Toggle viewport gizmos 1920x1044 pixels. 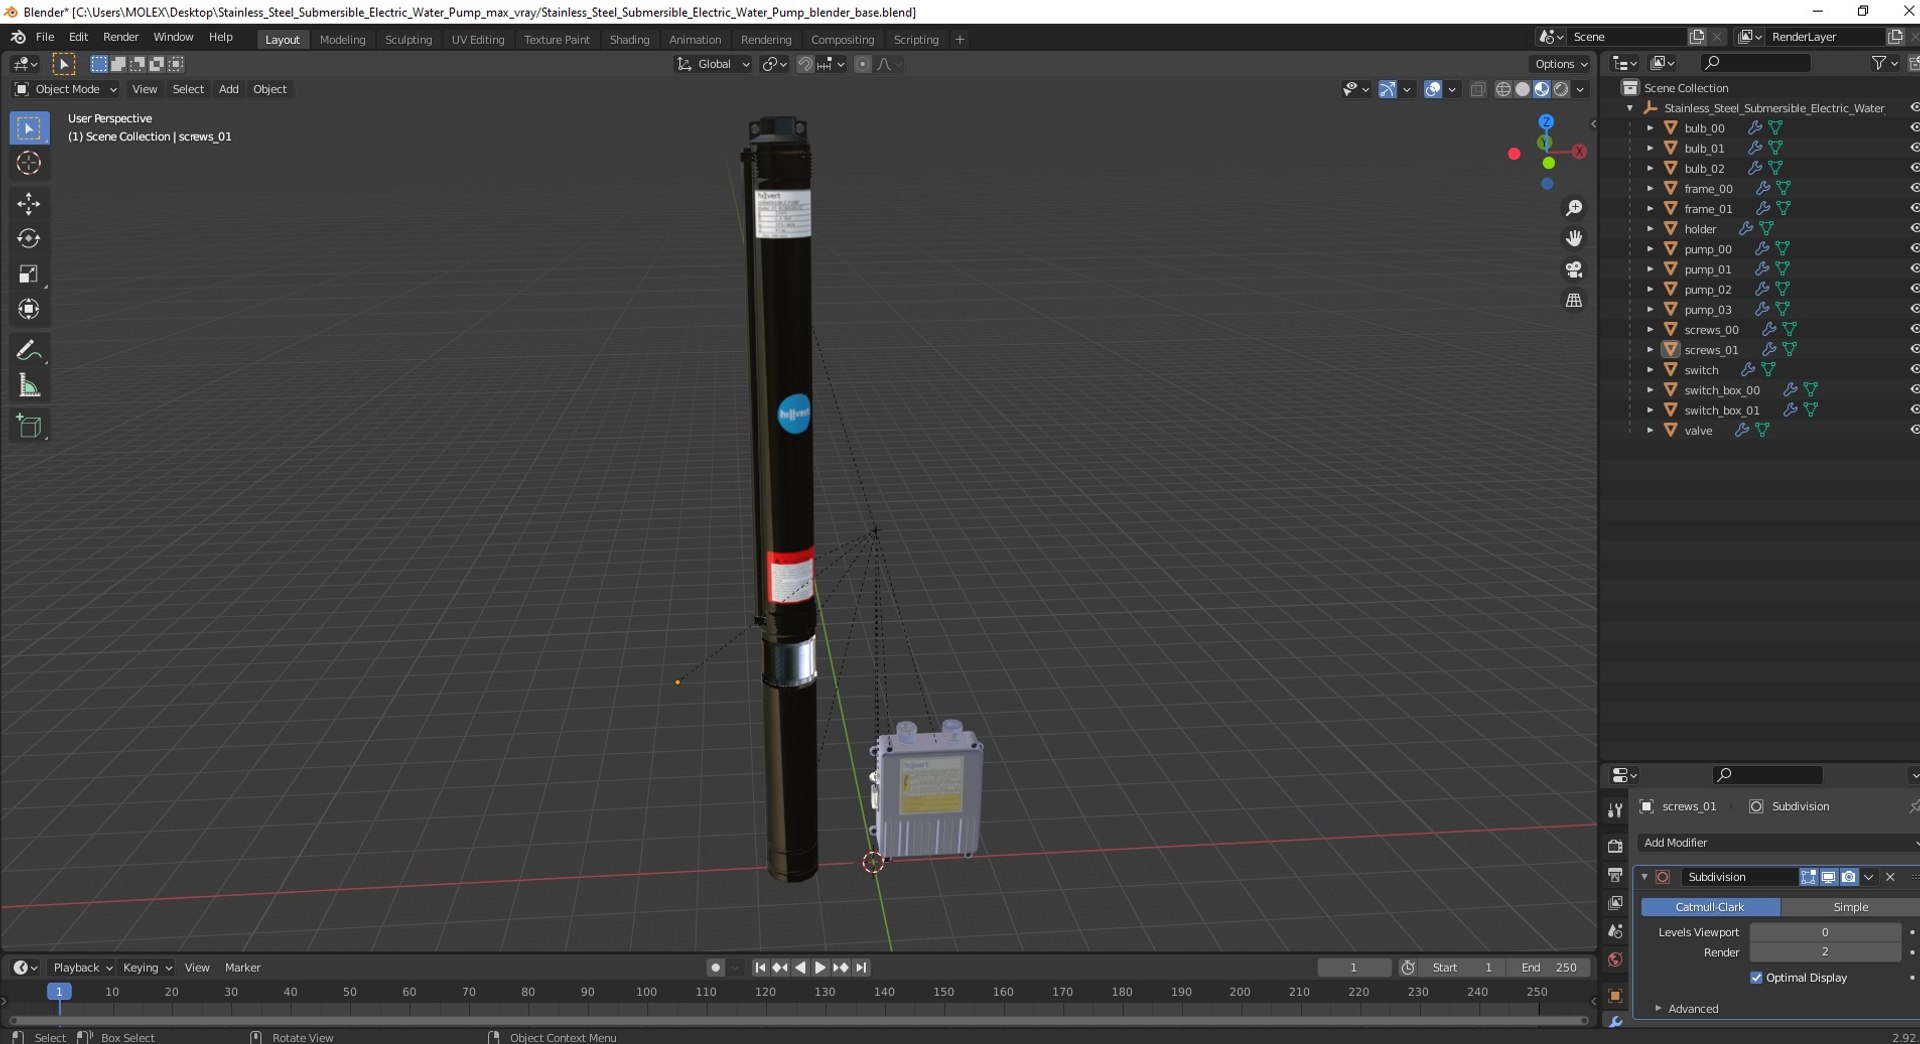[1387, 90]
